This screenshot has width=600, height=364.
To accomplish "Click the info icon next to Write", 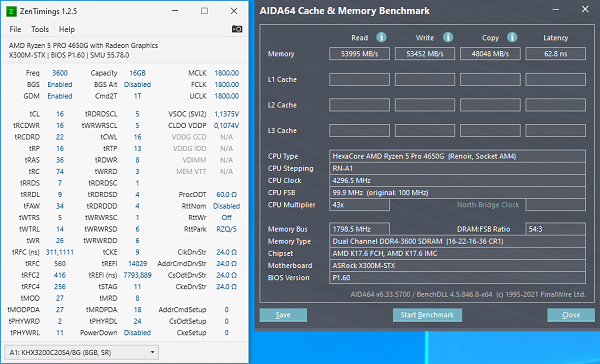I will pos(448,37).
